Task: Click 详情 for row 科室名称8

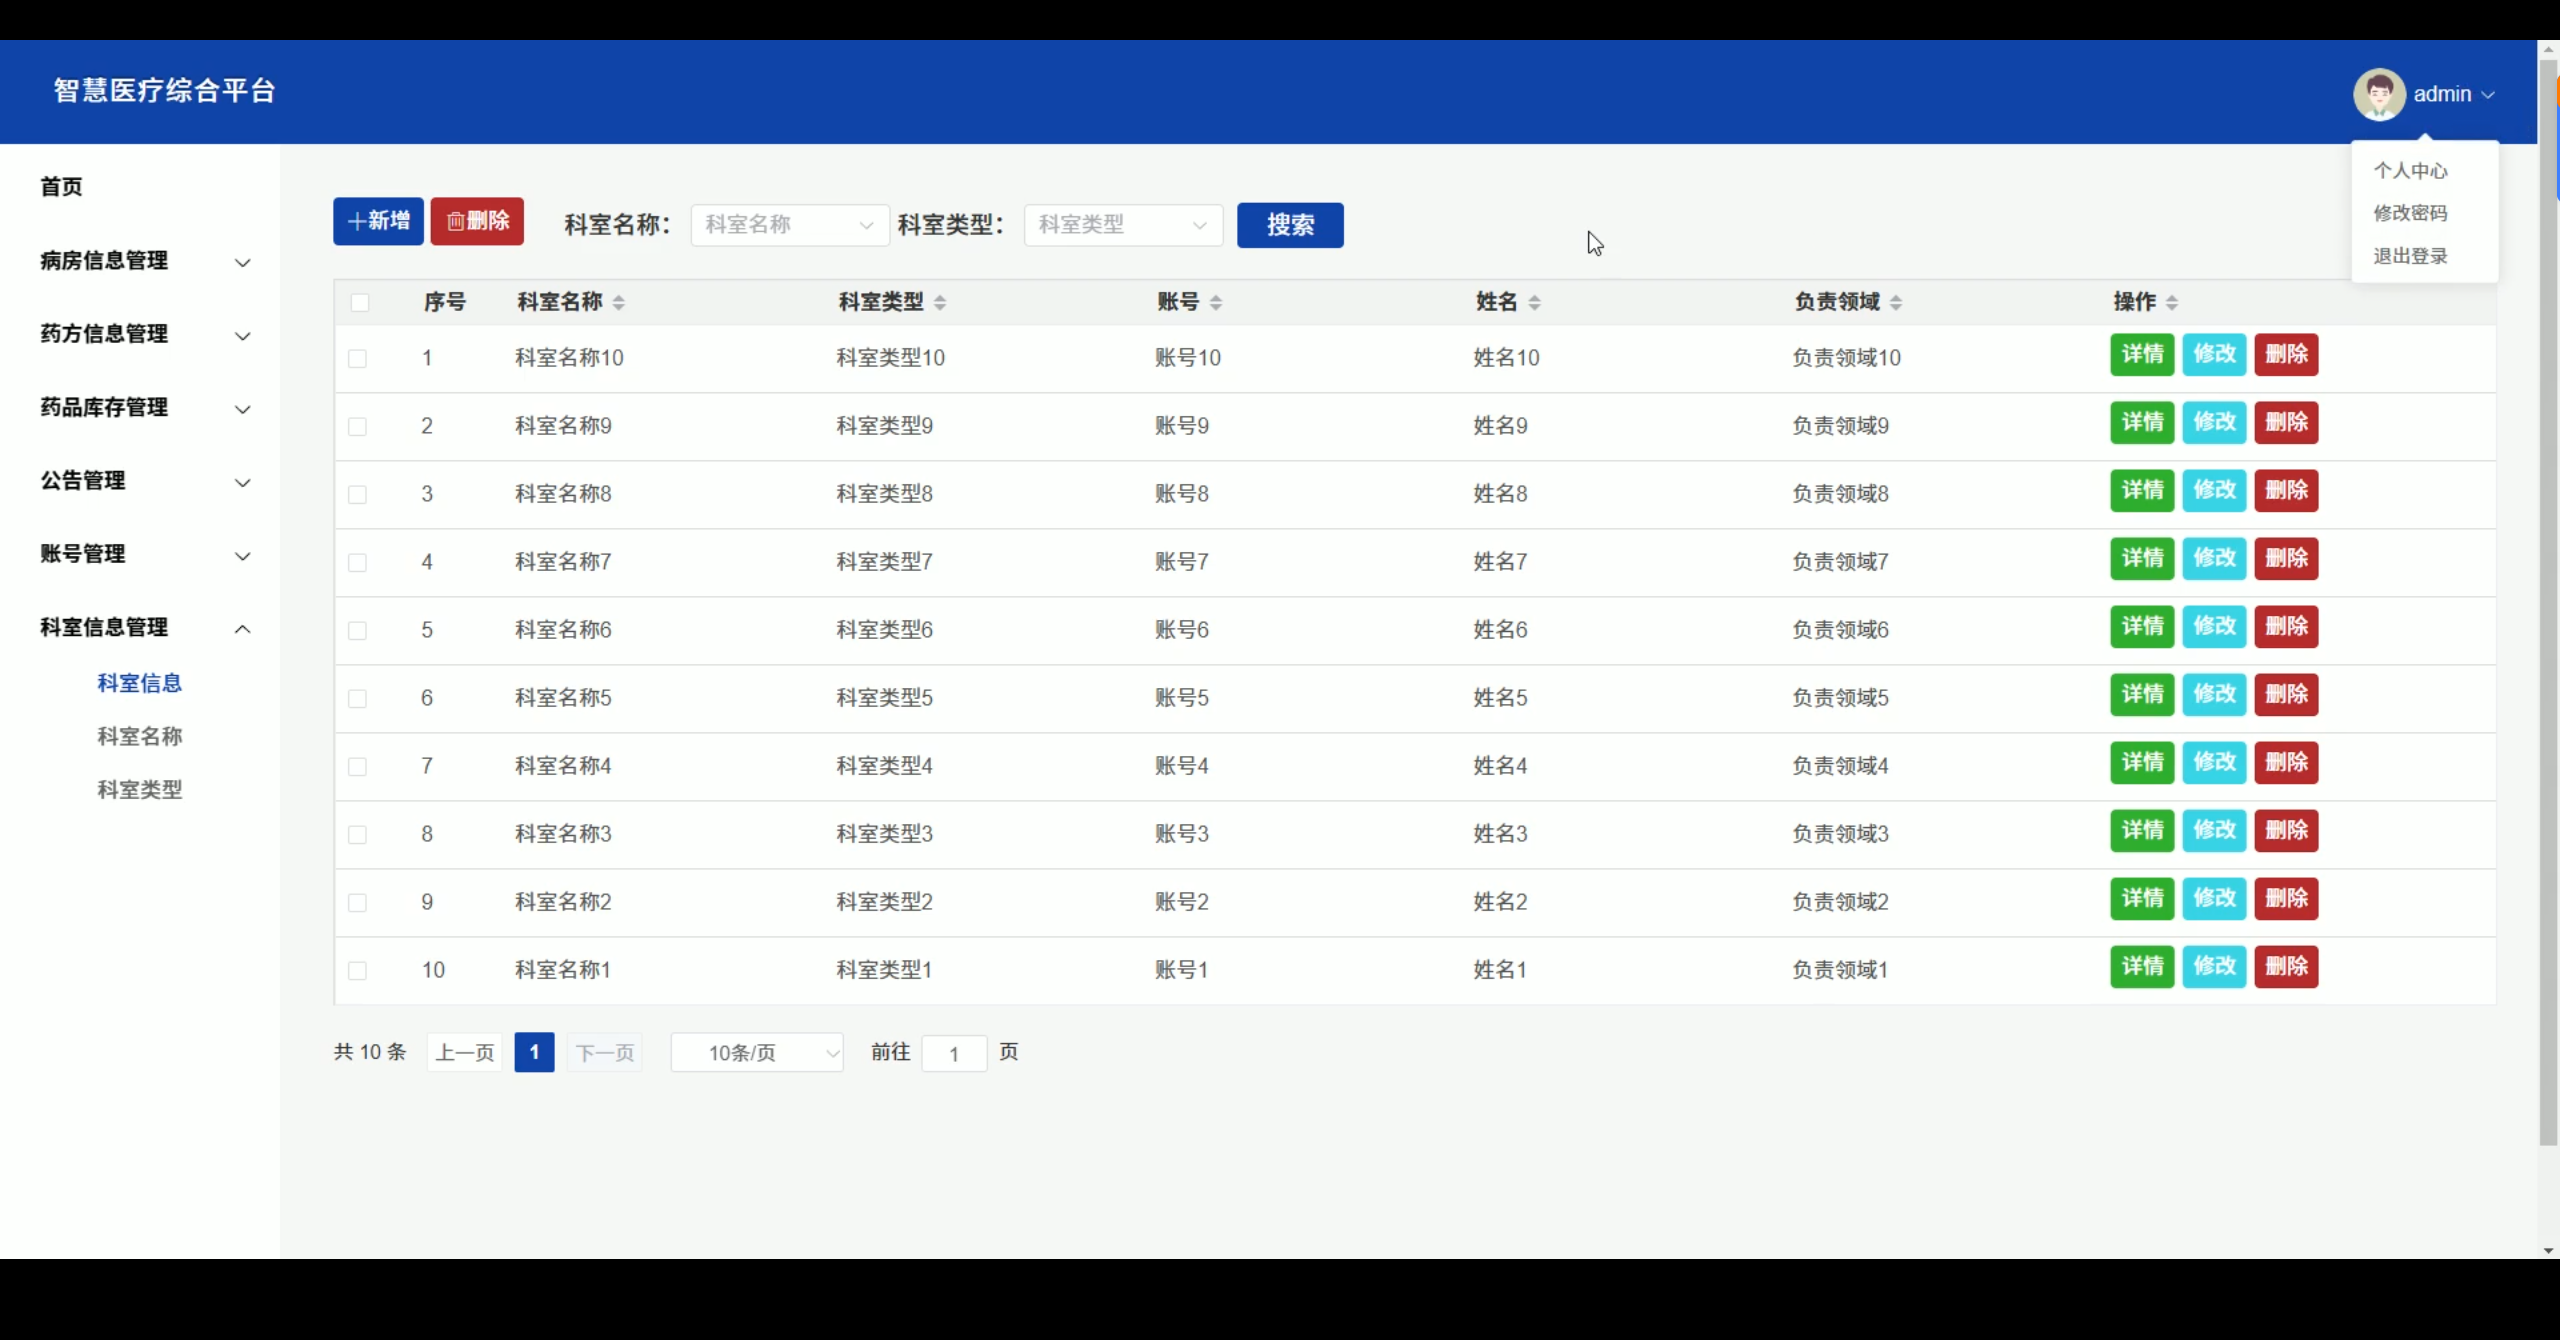Action: click(x=2142, y=490)
